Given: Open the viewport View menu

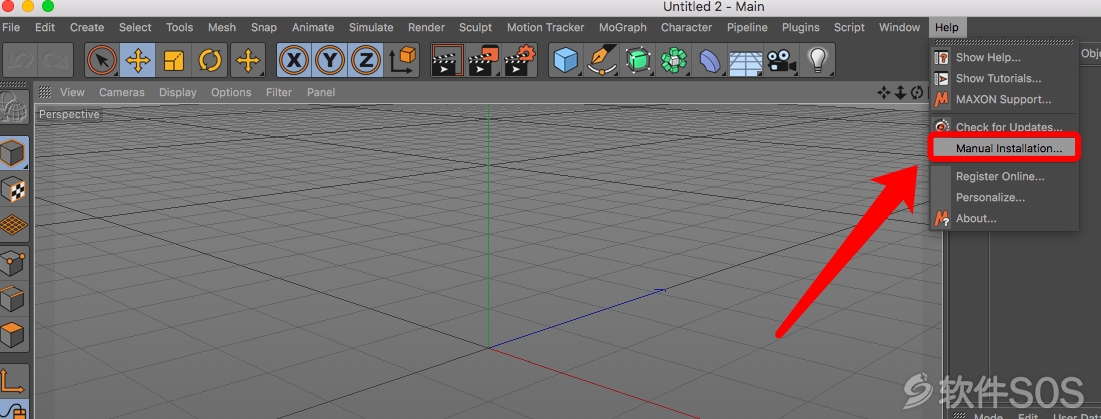Looking at the screenshot, I should (x=72, y=92).
